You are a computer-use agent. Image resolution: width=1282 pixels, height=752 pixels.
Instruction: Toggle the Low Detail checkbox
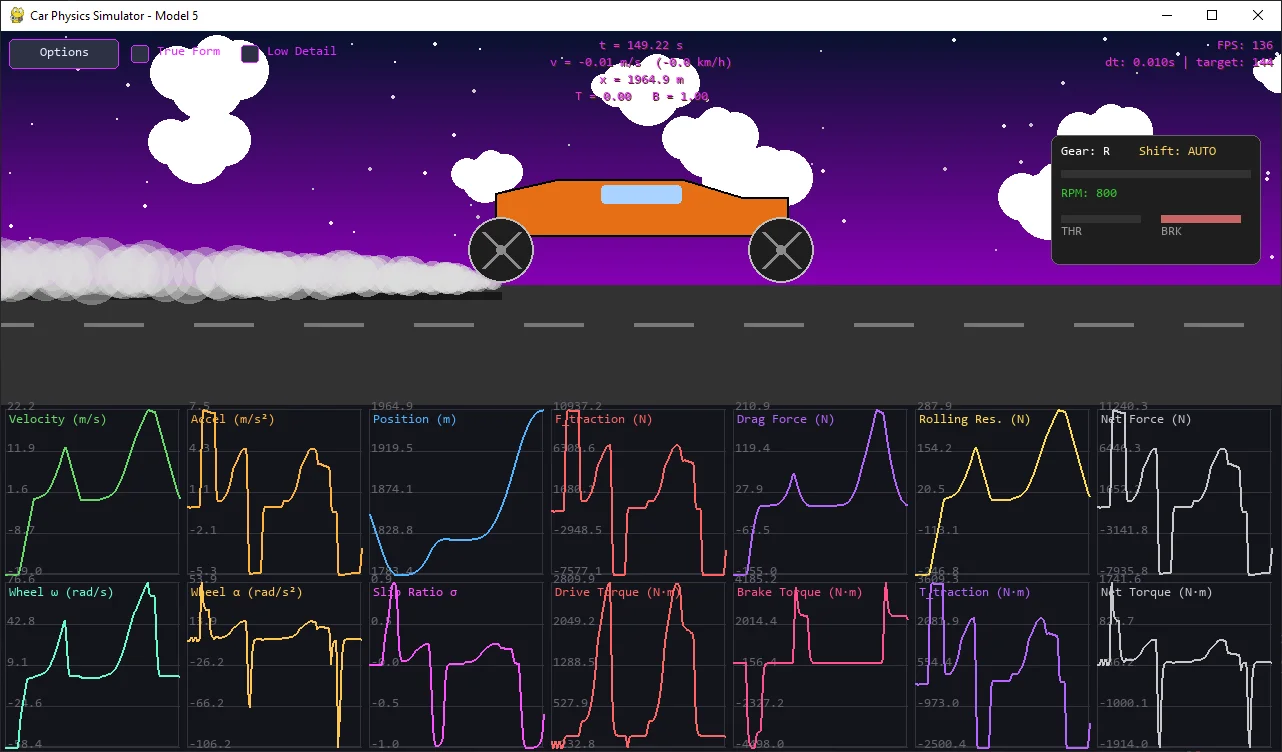(250, 53)
